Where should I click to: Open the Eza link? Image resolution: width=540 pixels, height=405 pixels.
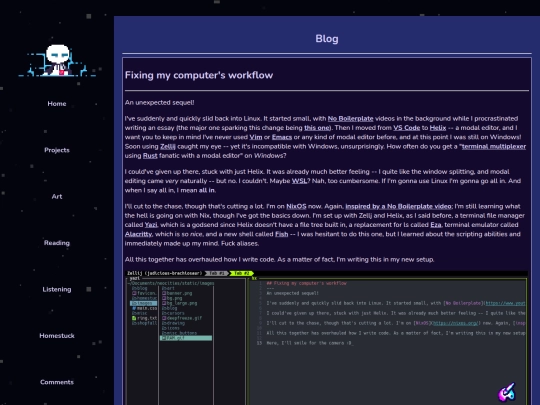tap(436, 225)
